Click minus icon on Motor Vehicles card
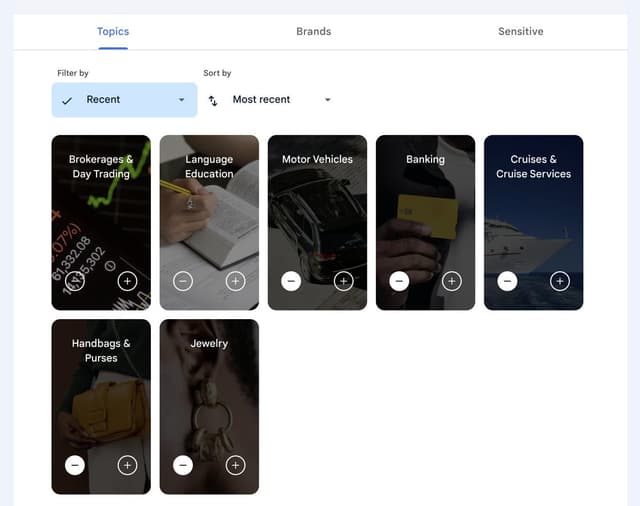The height and width of the screenshot is (506, 640). pyautogui.click(x=291, y=281)
